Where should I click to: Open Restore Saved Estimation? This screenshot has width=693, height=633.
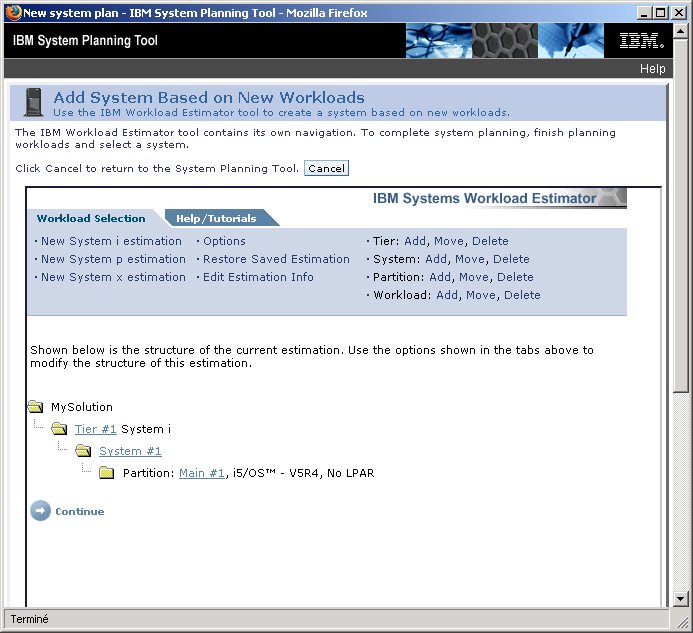(x=276, y=259)
